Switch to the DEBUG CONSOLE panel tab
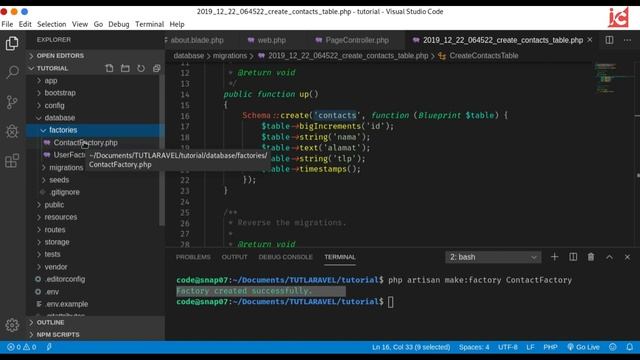Image resolution: width=640 pixels, height=360 pixels. 285,257
